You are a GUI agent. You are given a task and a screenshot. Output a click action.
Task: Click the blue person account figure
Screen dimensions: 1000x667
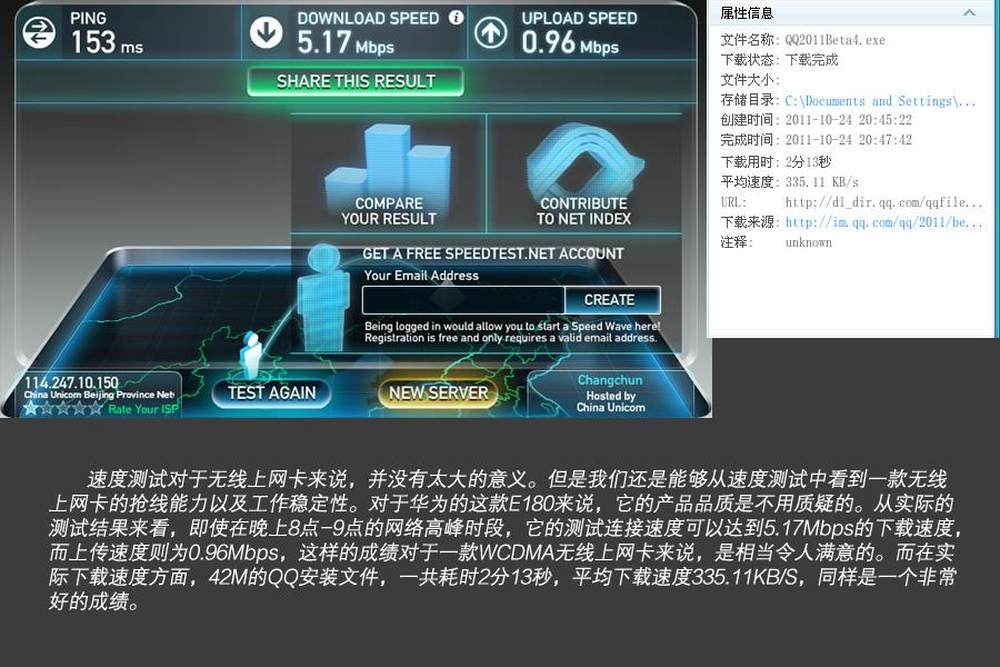coord(323,297)
